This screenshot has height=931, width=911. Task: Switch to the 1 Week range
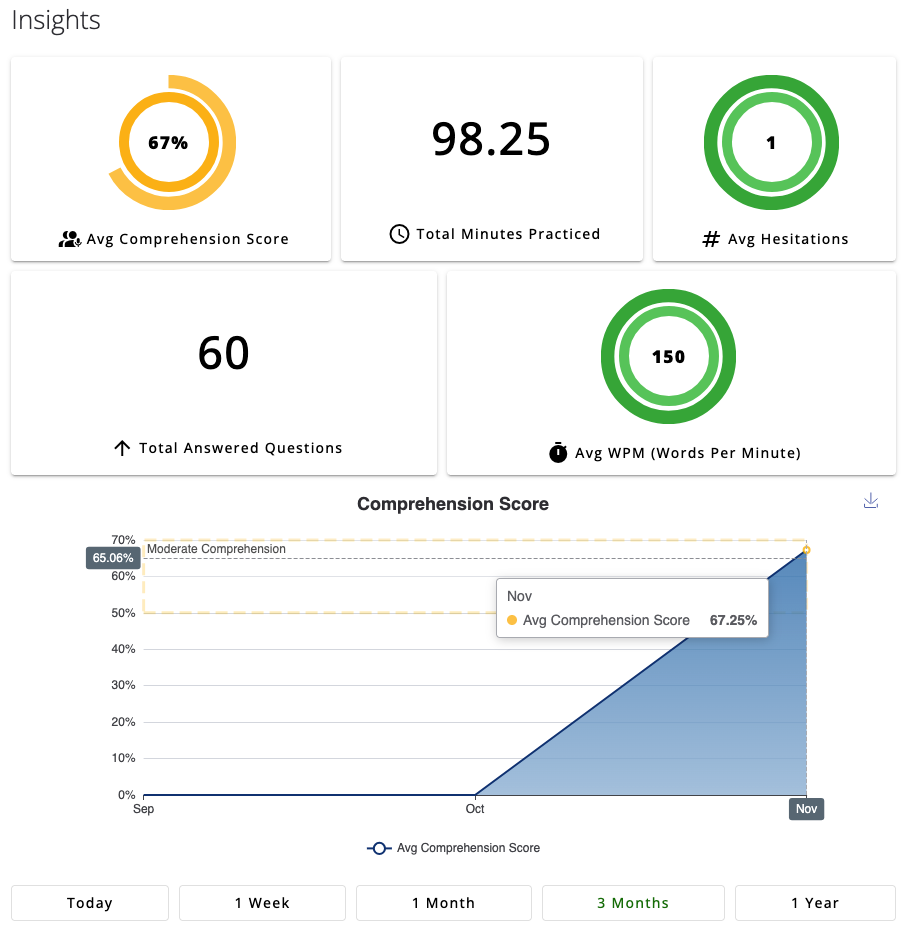coord(262,903)
